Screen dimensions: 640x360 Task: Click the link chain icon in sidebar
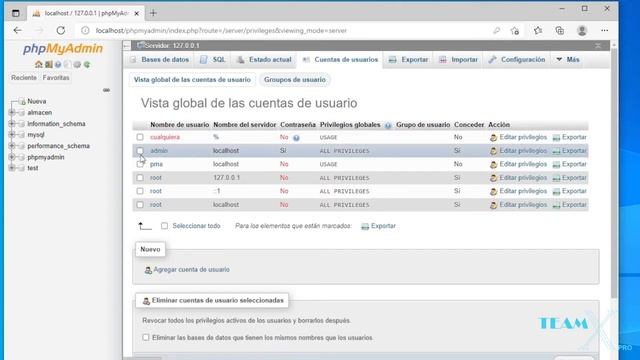[x=107, y=90]
